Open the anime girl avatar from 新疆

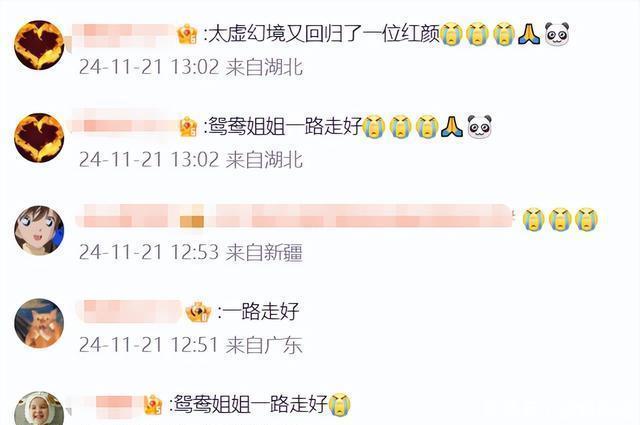coord(39,230)
